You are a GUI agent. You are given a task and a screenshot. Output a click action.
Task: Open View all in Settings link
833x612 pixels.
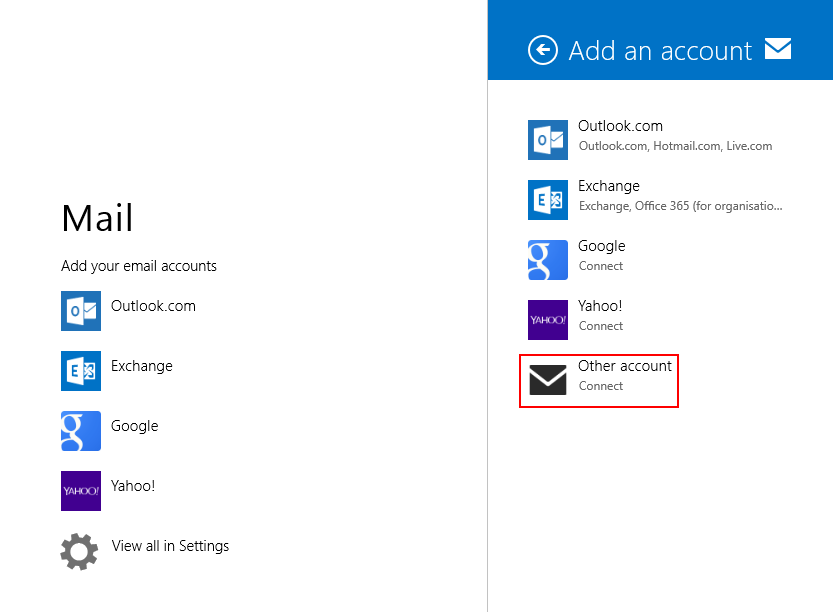170,546
